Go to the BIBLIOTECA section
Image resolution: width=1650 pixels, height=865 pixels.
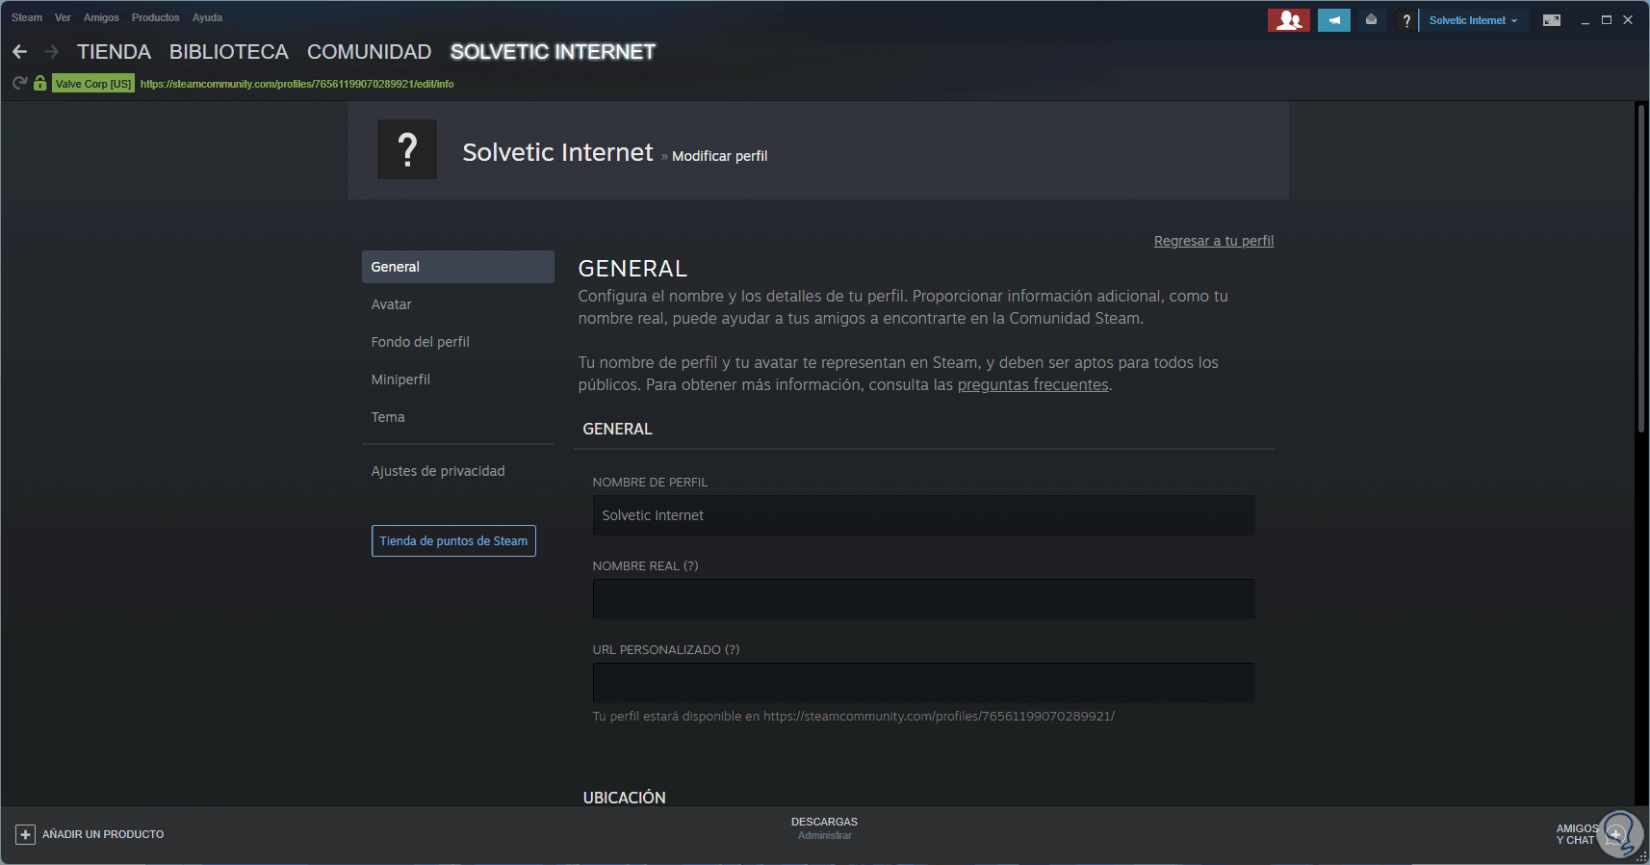pos(229,52)
